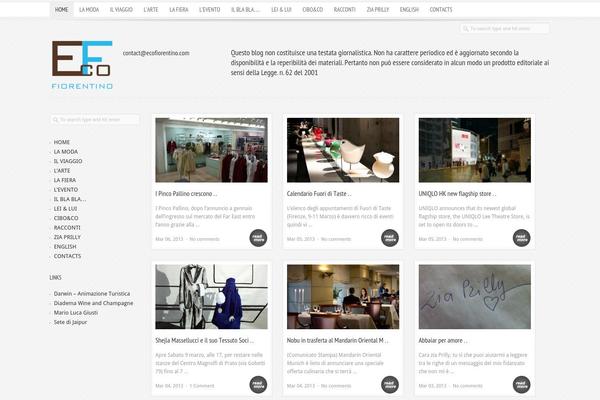Open ZIA PRILLY in top navigation
This screenshot has height=400, width=600.
378,10
